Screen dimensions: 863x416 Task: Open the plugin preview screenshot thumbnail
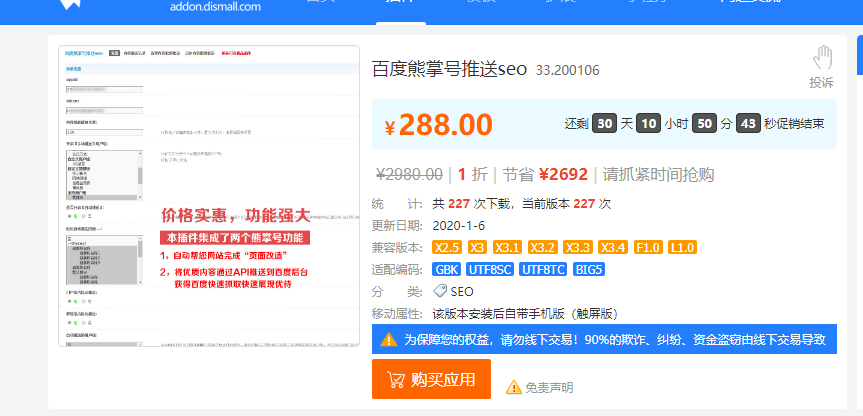(x=209, y=196)
